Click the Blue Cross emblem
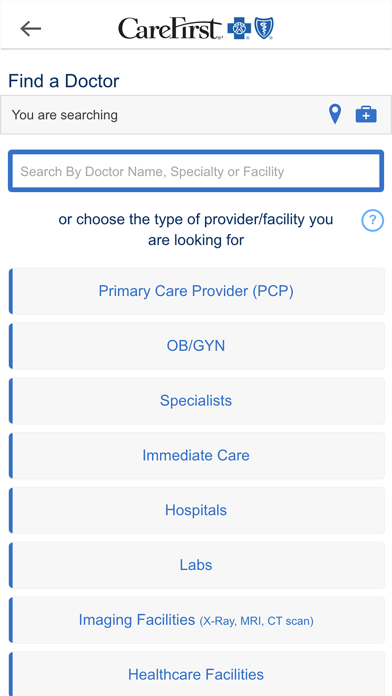The height and width of the screenshot is (696, 392). click(239, 28)
